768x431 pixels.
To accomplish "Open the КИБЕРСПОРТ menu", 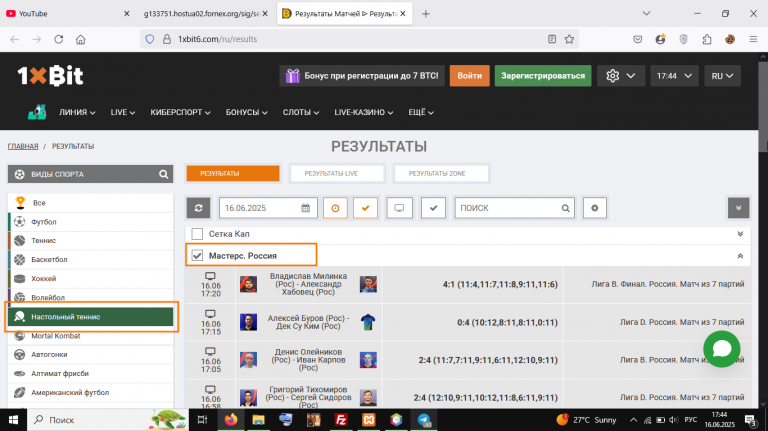I will point(180,112).
